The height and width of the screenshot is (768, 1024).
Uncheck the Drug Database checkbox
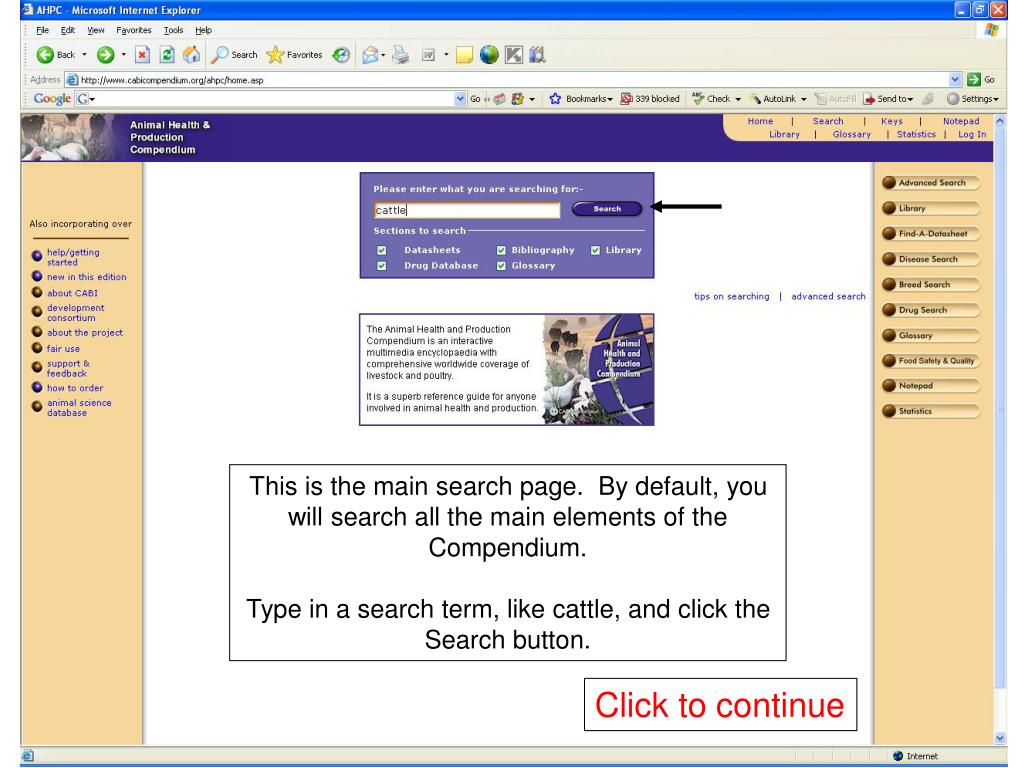pyautogui.click(x=381, y=266)
